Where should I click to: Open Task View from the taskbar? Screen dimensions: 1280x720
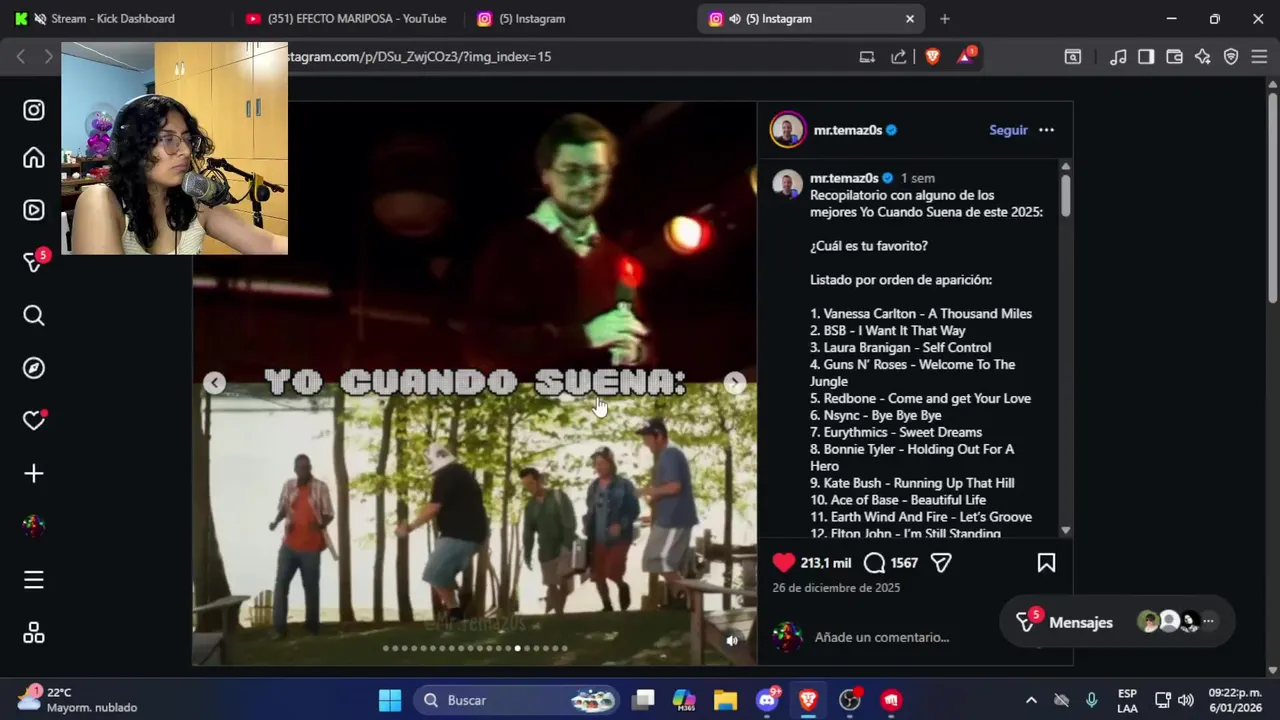click(x=644, y=700)
